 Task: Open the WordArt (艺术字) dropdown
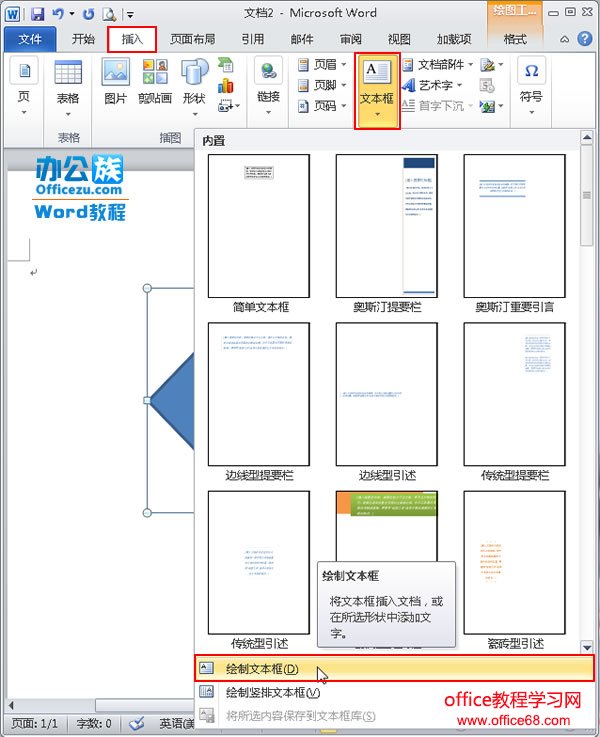tap(433, 85)
